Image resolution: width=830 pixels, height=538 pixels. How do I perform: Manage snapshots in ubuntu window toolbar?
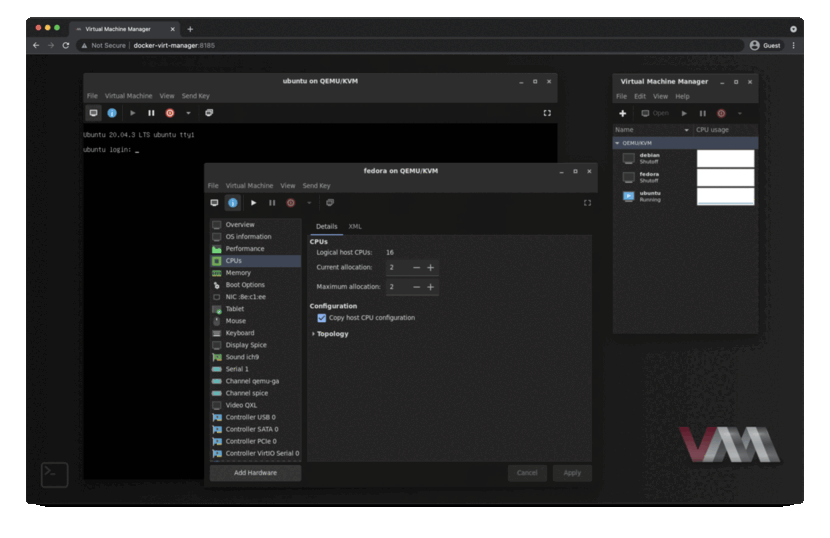(209, 113)
